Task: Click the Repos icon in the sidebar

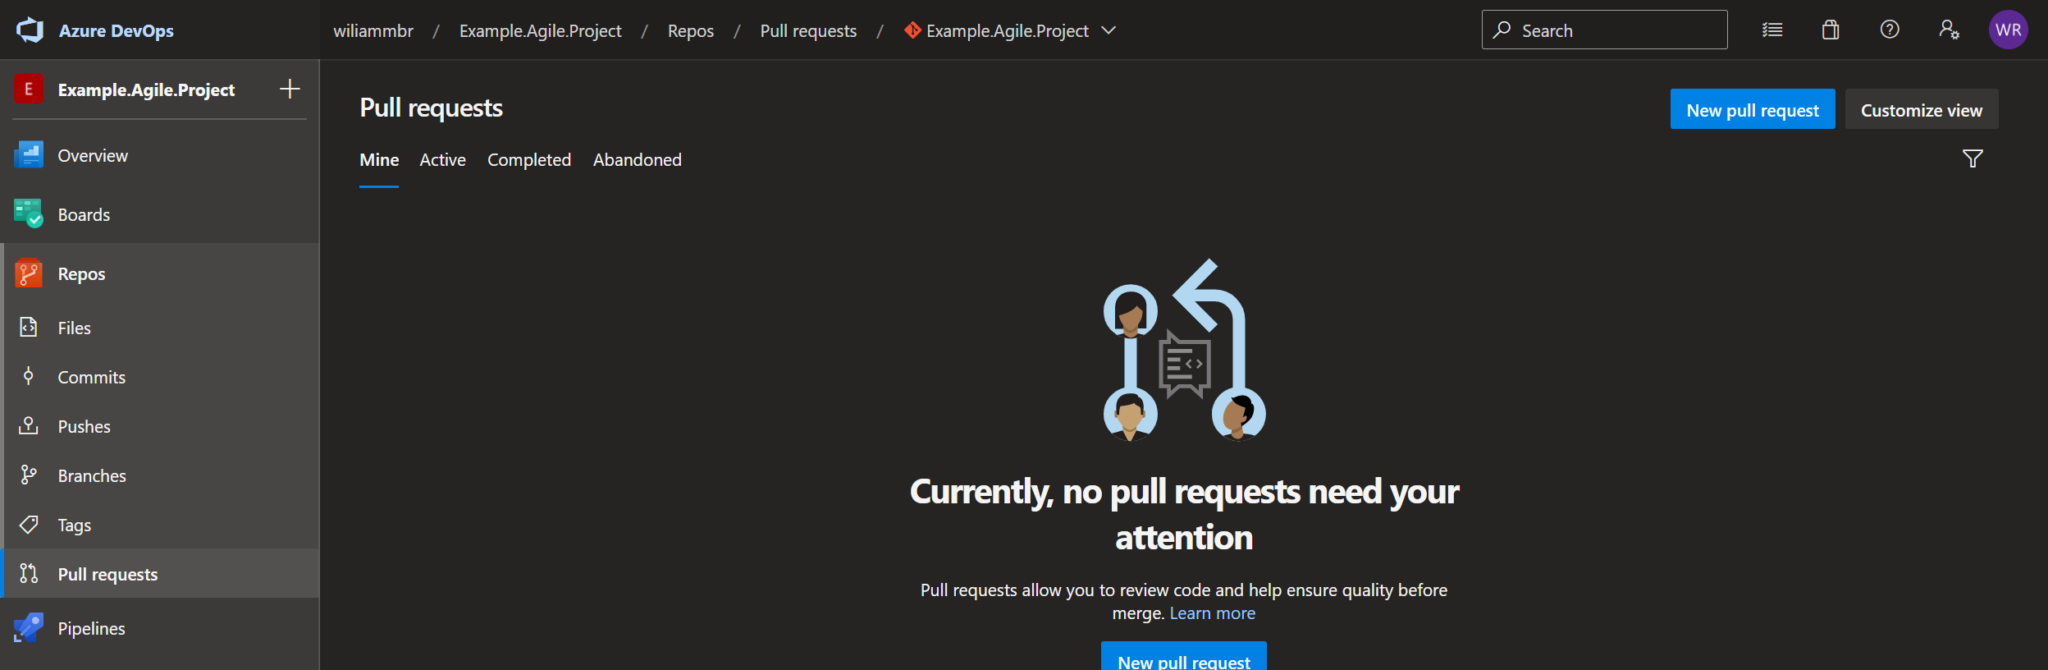Action: [x=29, y=273]
